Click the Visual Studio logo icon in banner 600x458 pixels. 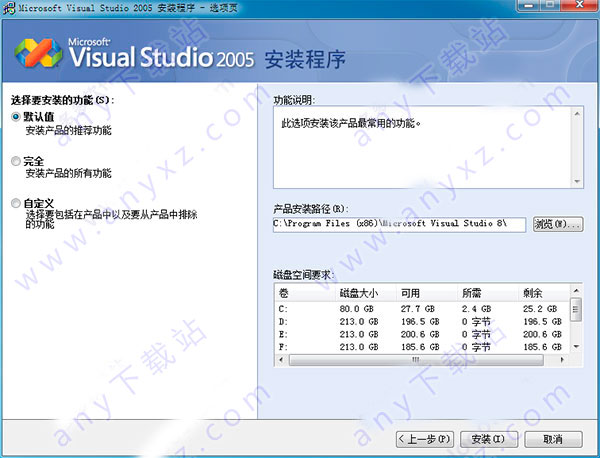click(x=39, y=53)
